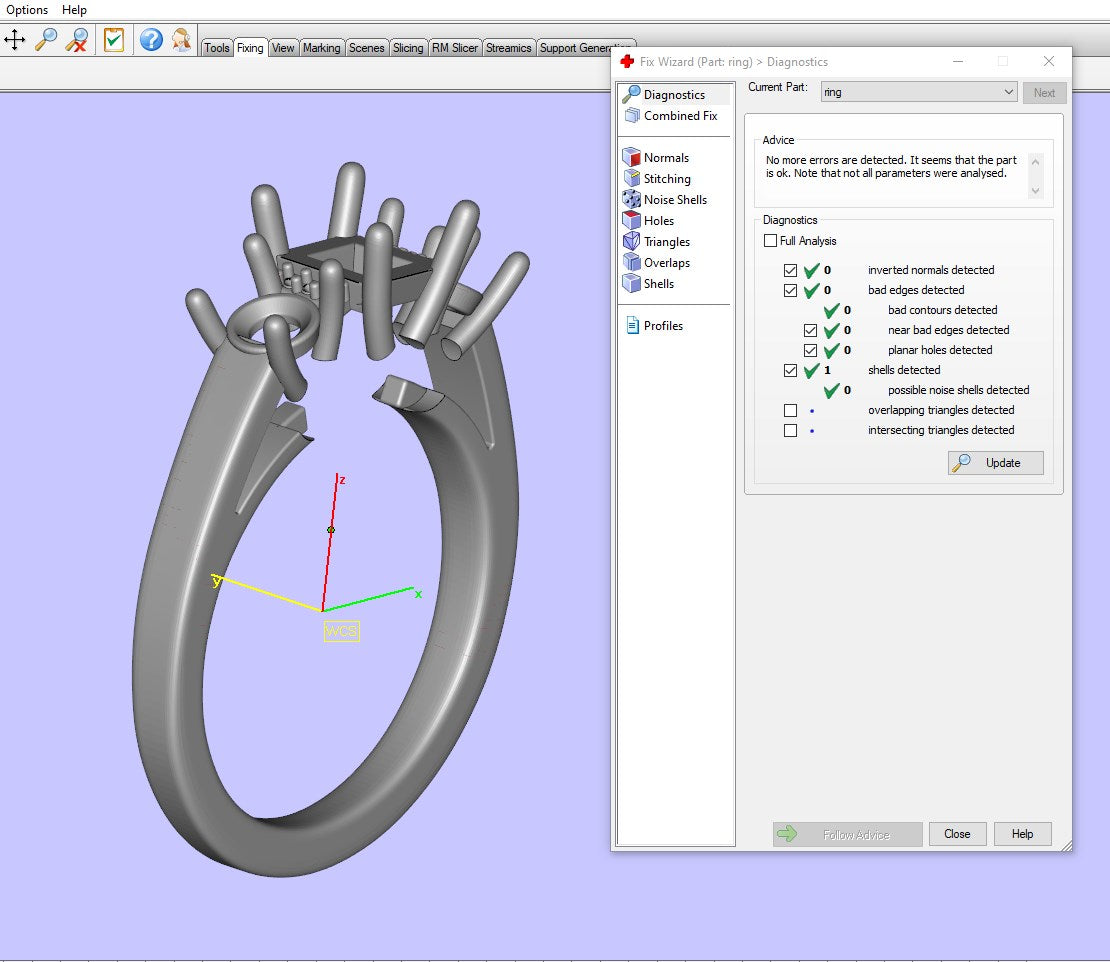The image size is (1110, 962).
Task: Open Normals fix page in wizard
Action: point(665,158)
